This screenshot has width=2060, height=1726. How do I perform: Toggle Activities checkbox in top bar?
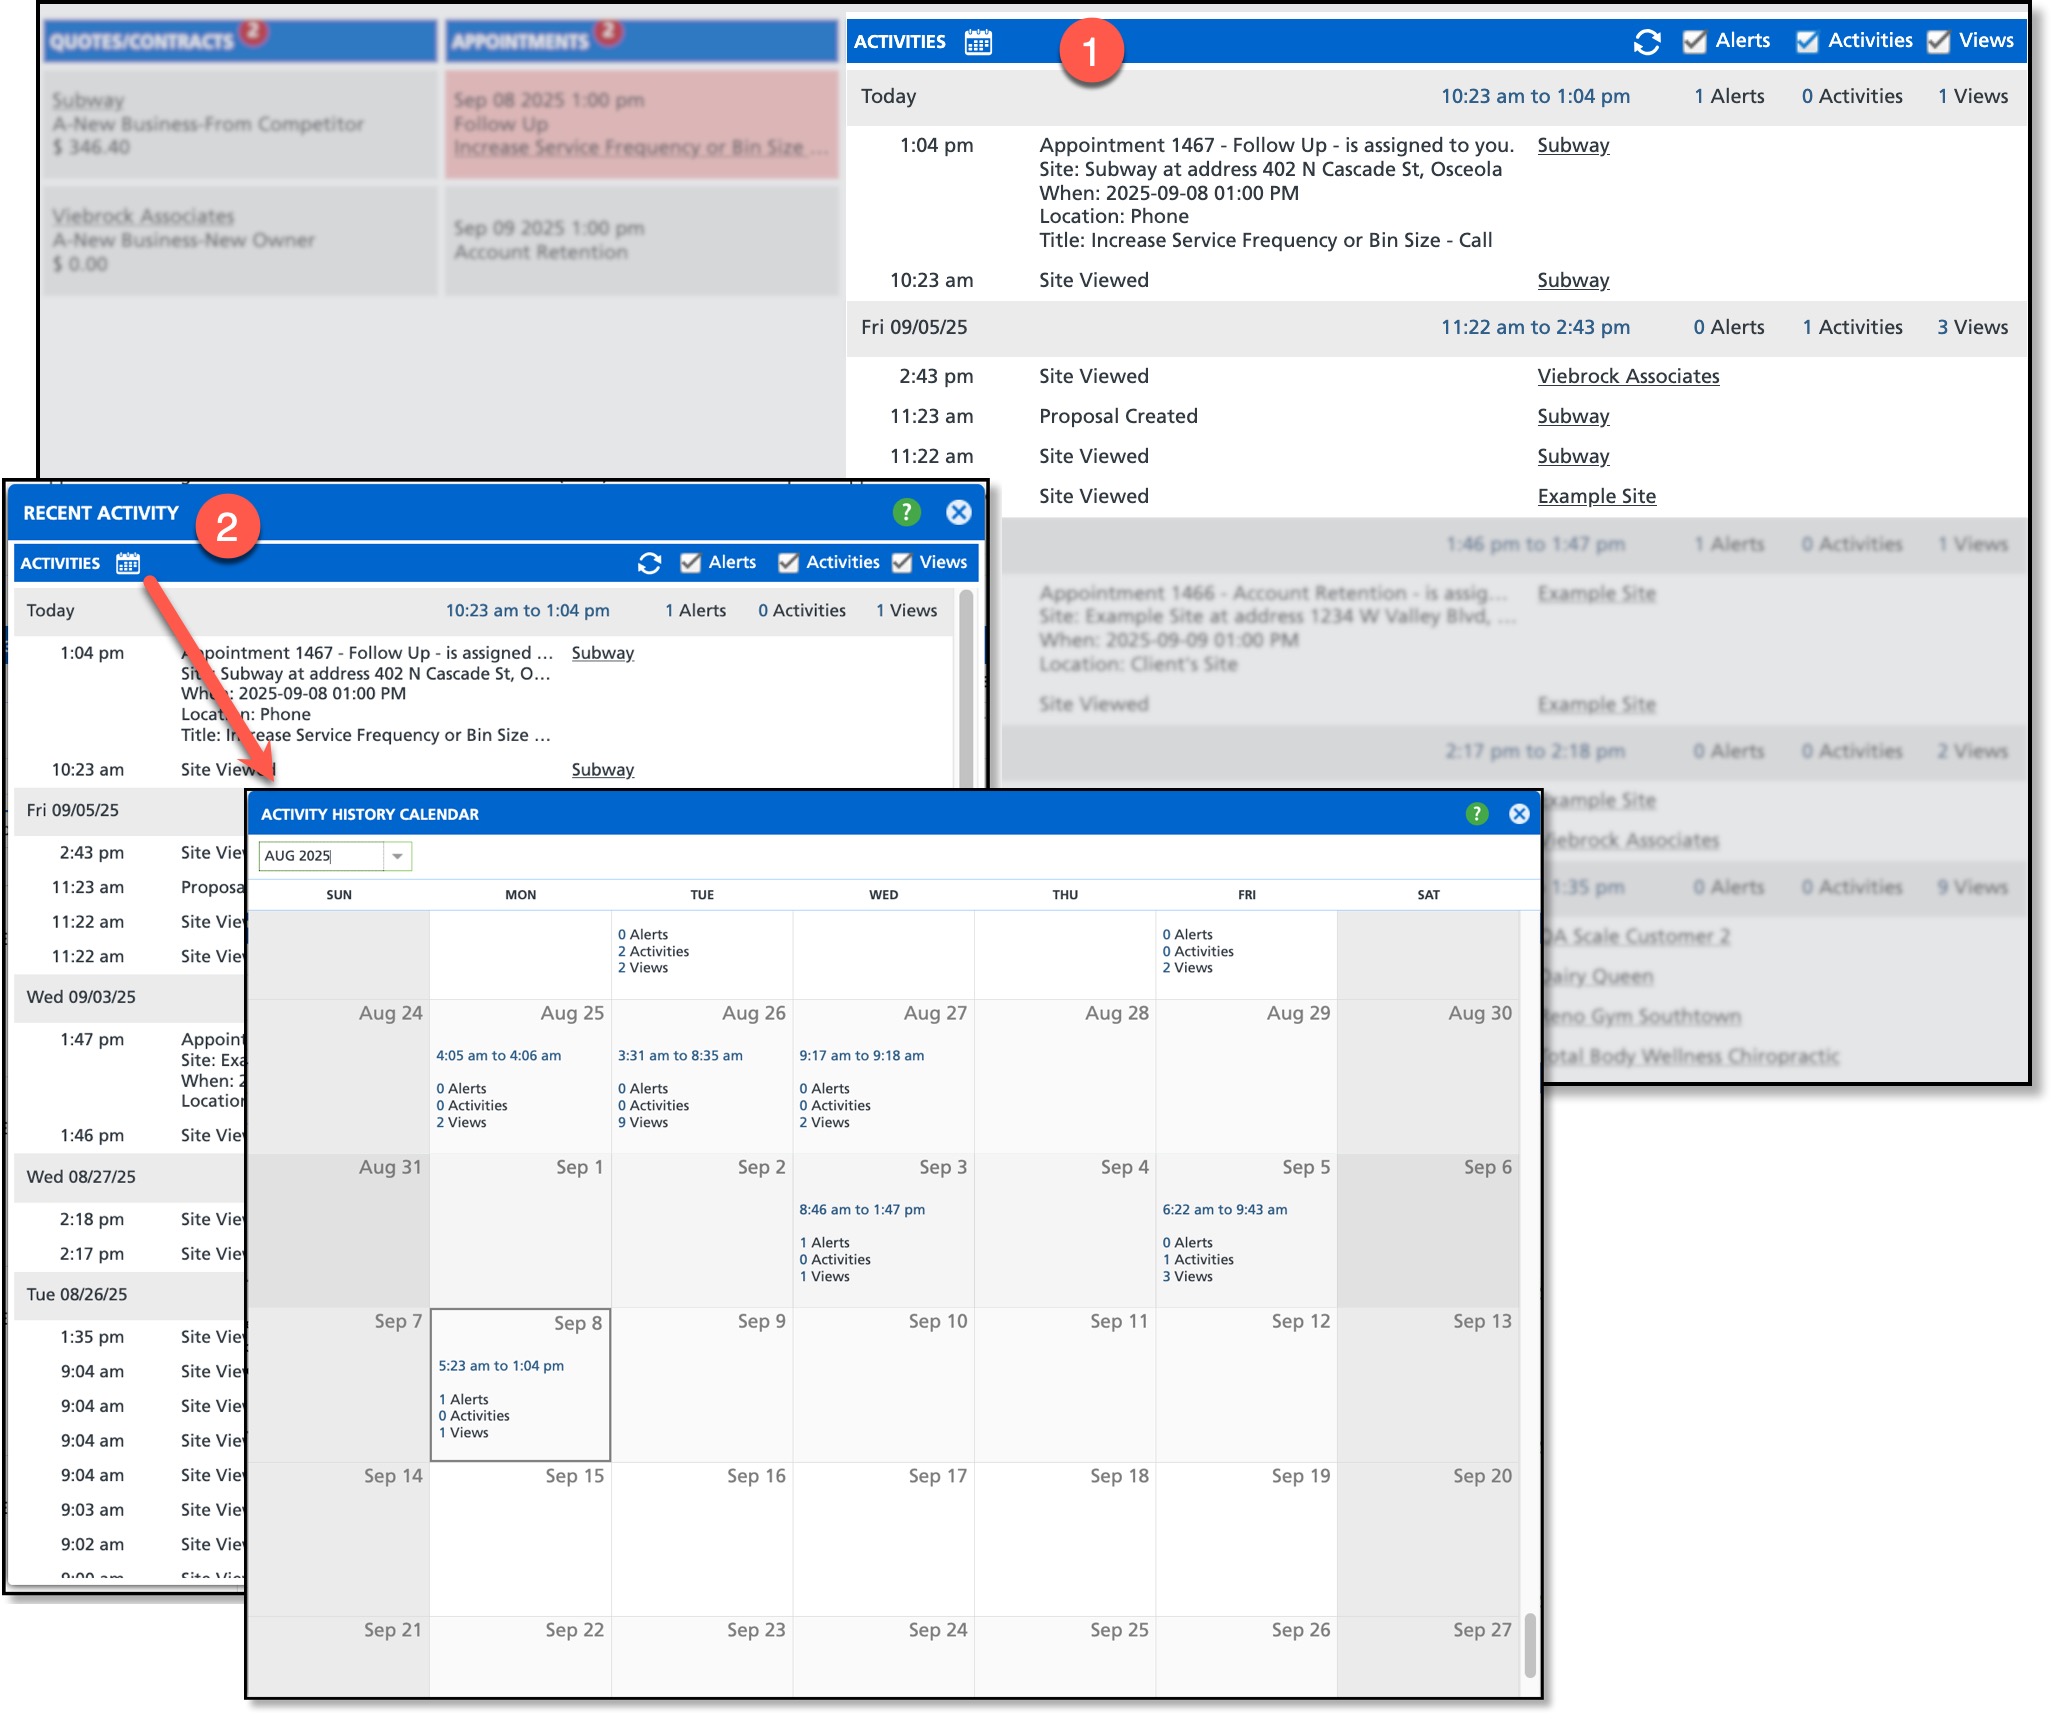[1806, 42]
